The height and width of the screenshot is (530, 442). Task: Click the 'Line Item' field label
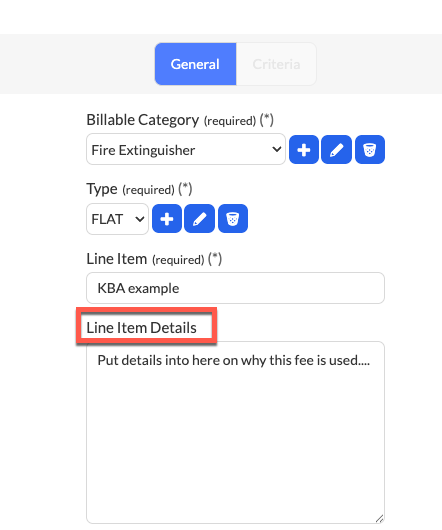(x=117, y=259)
